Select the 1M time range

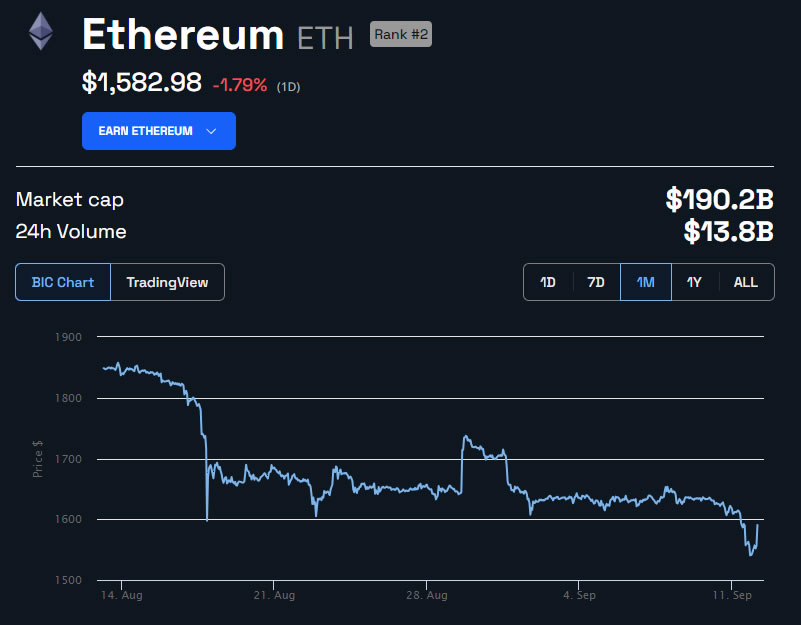tap(645, 282)
